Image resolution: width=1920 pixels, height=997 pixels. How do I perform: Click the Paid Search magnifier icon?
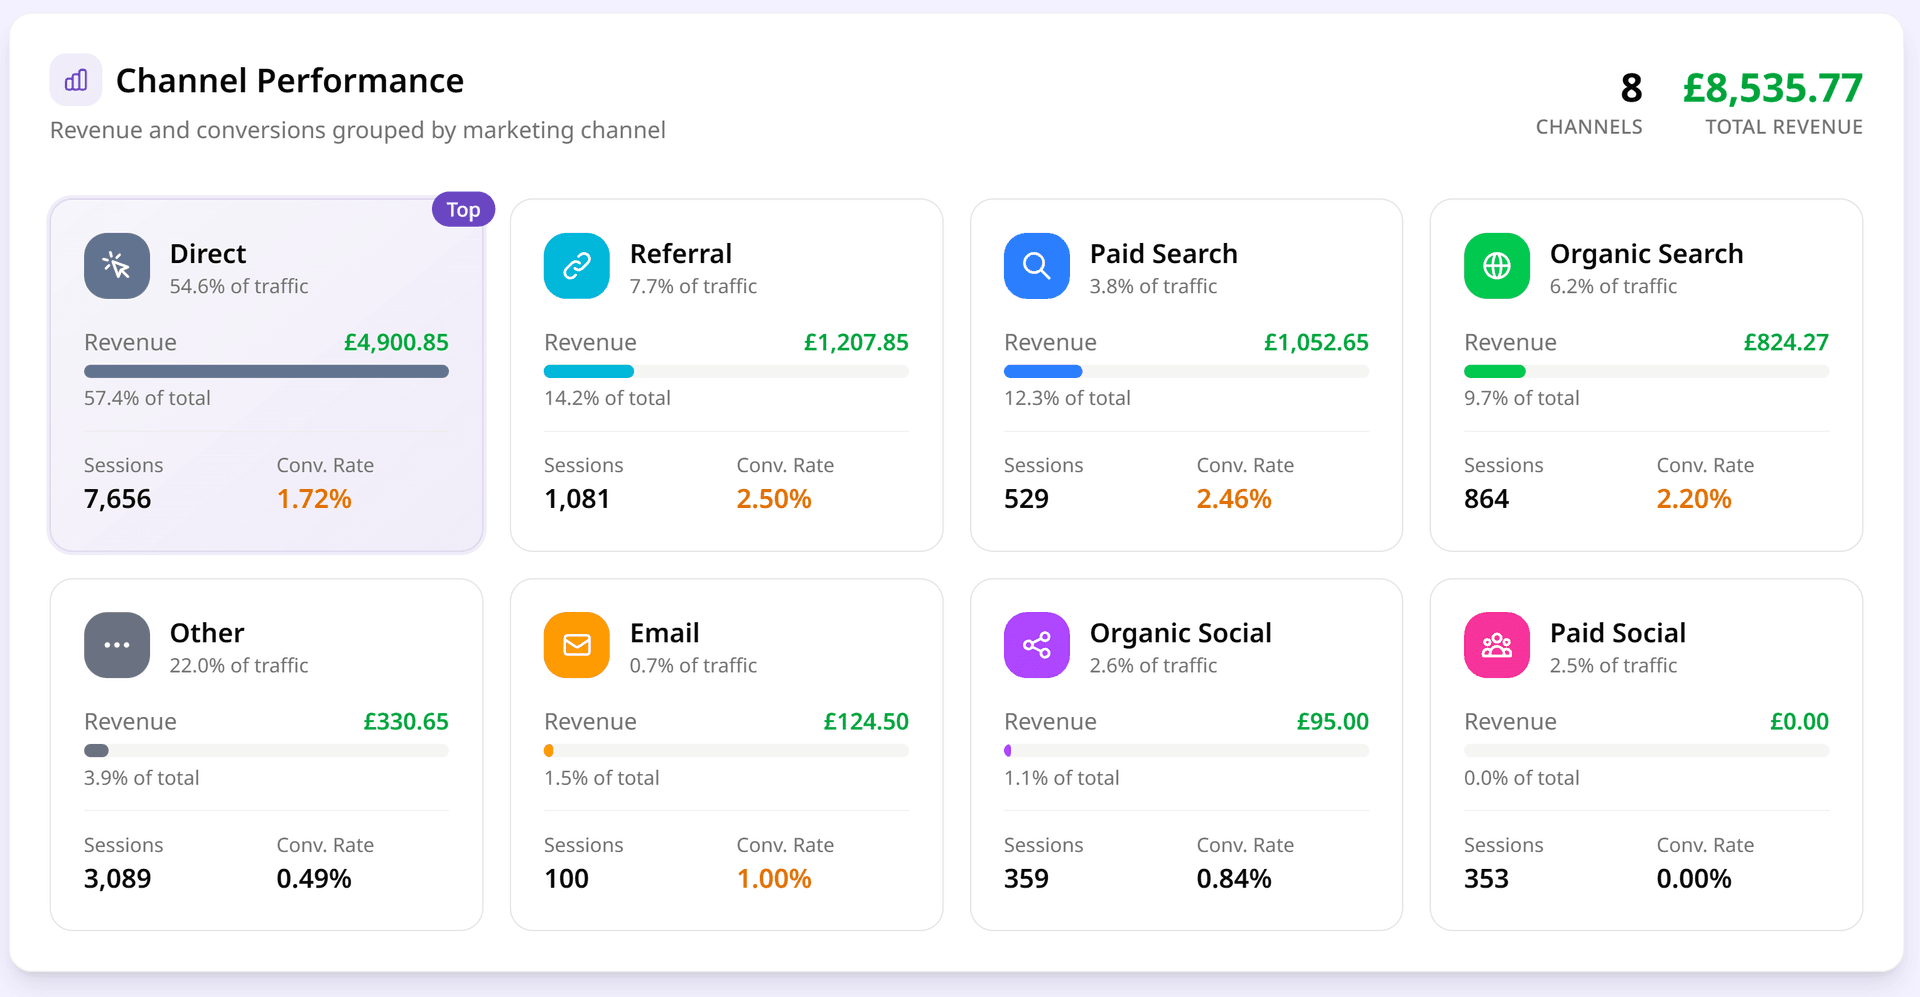(x=1037, y=266)
